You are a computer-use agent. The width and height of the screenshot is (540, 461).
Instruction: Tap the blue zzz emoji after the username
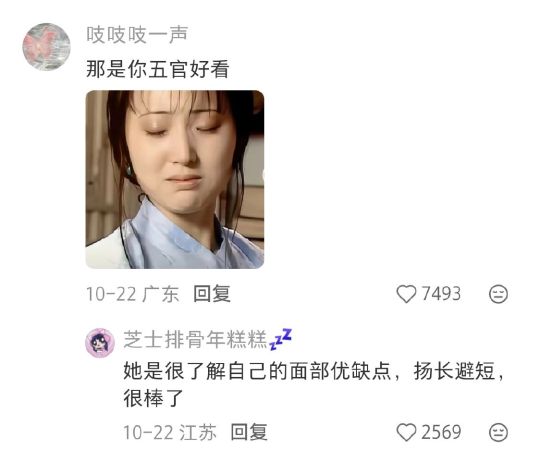coord(280,339)
